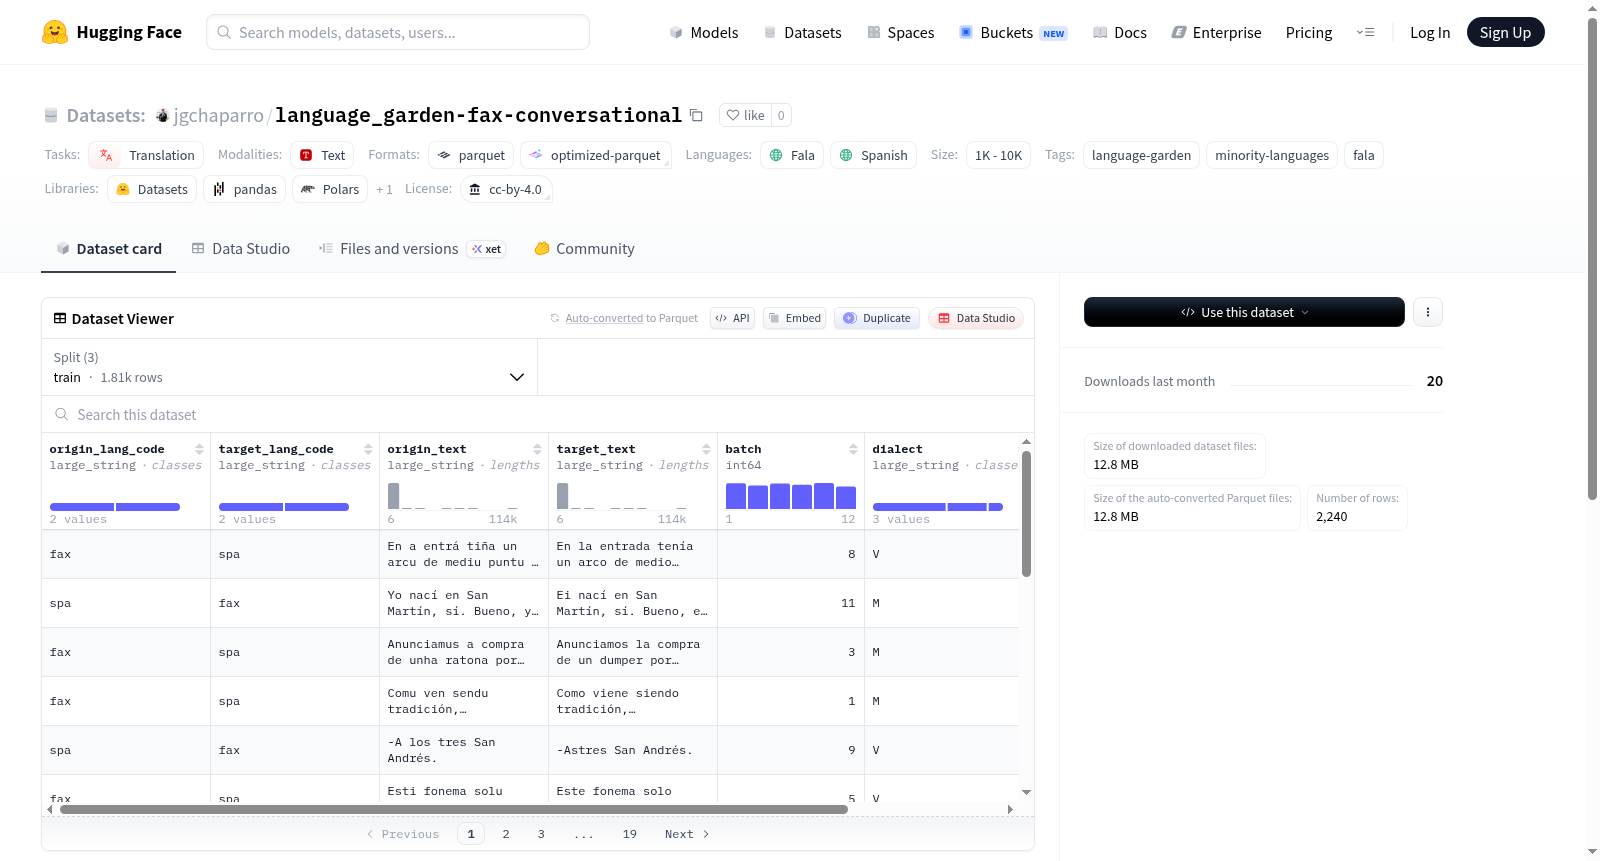Select the Spanish language tag

click(873, 155)
